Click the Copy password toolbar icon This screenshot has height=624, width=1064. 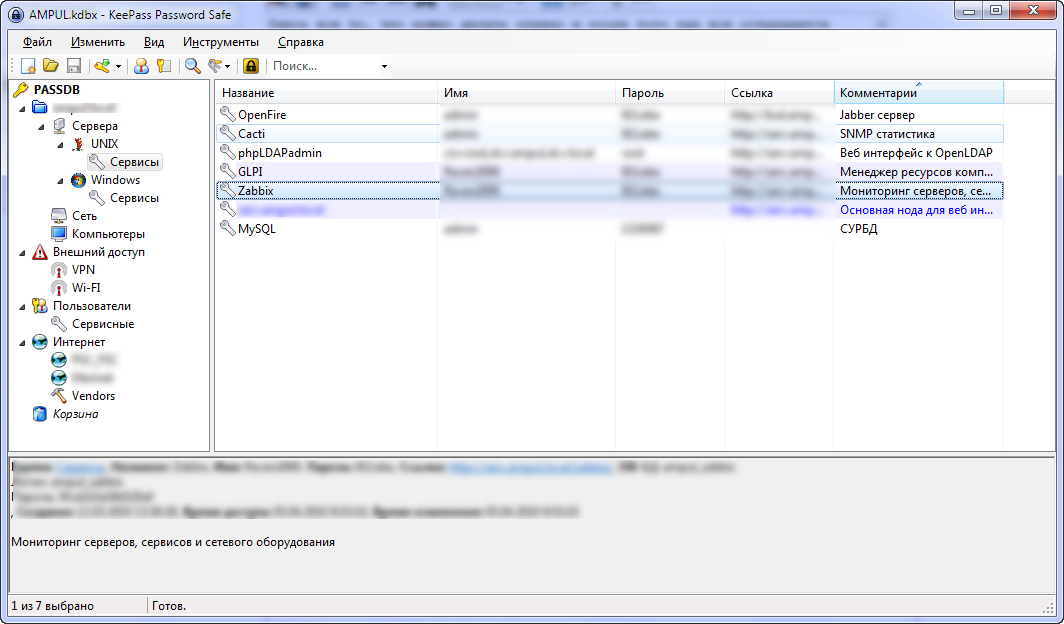(163, 66)
